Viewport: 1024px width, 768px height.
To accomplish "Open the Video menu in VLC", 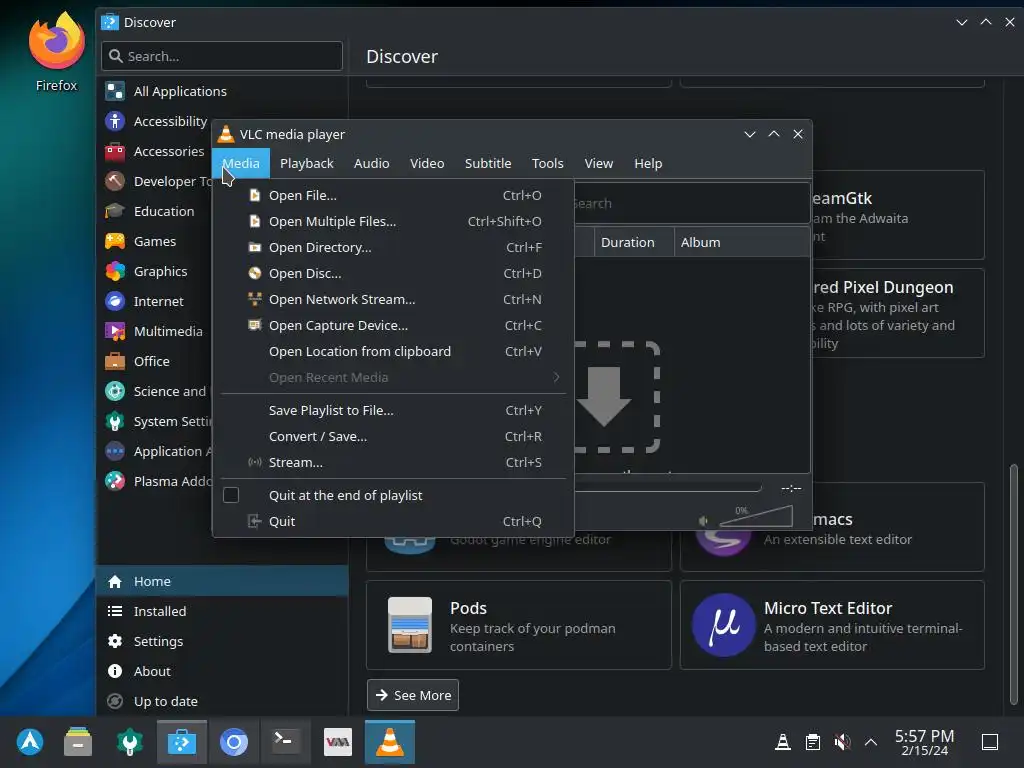I will coord(427,163).
